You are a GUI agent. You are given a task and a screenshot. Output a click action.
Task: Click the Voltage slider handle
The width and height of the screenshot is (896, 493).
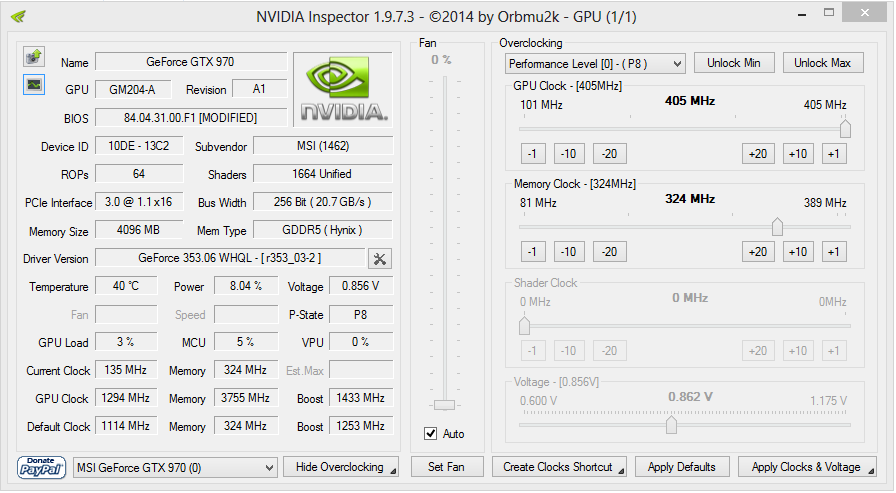(671, 425)
